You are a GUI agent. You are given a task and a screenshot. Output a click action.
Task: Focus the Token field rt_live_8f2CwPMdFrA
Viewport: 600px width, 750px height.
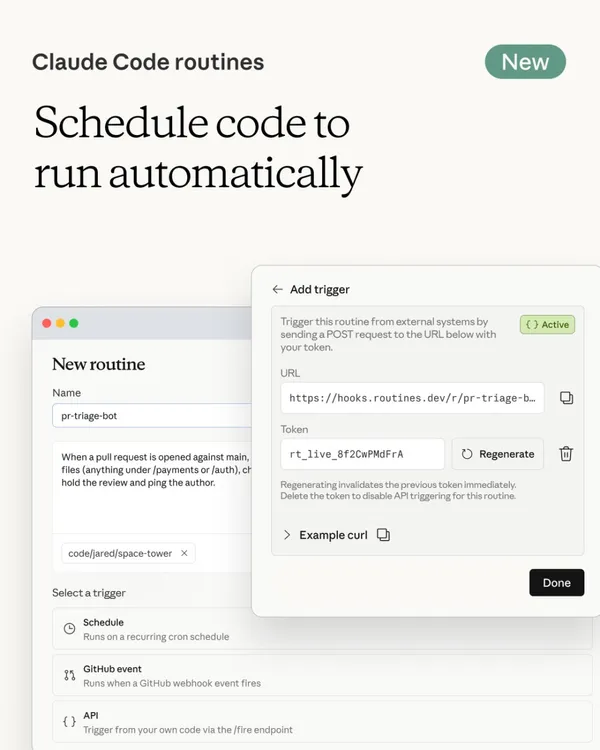(x=362, y=454)
